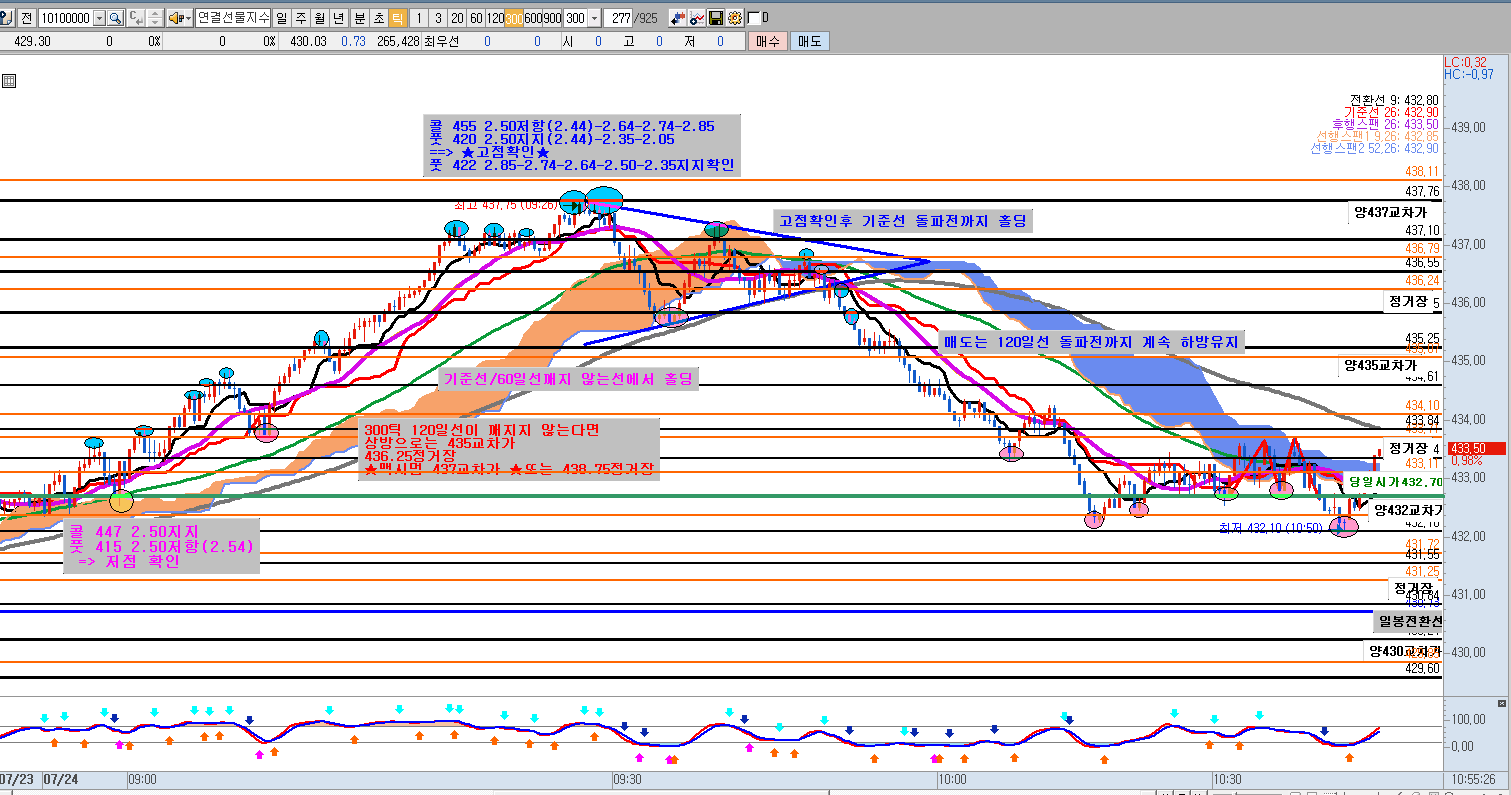Switch to the 120 tick interval
1511x795 pixels.
pyautogui.click(x=495, y=18)
